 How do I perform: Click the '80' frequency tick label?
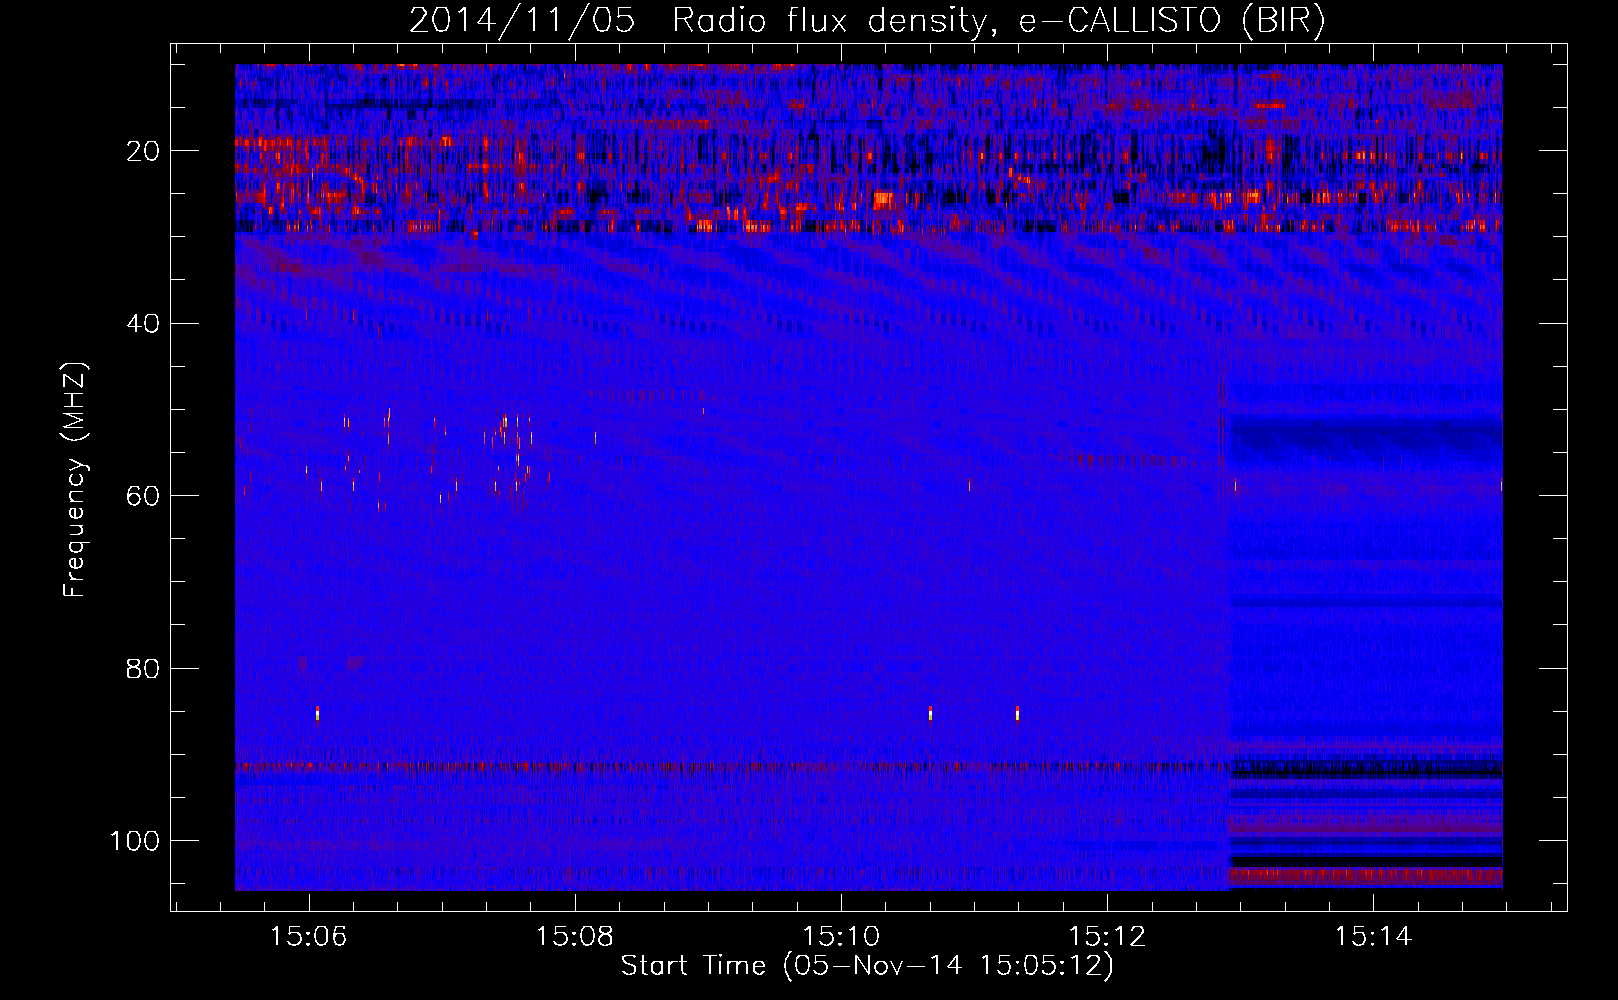pyautogui.click(x=143, y=669)
